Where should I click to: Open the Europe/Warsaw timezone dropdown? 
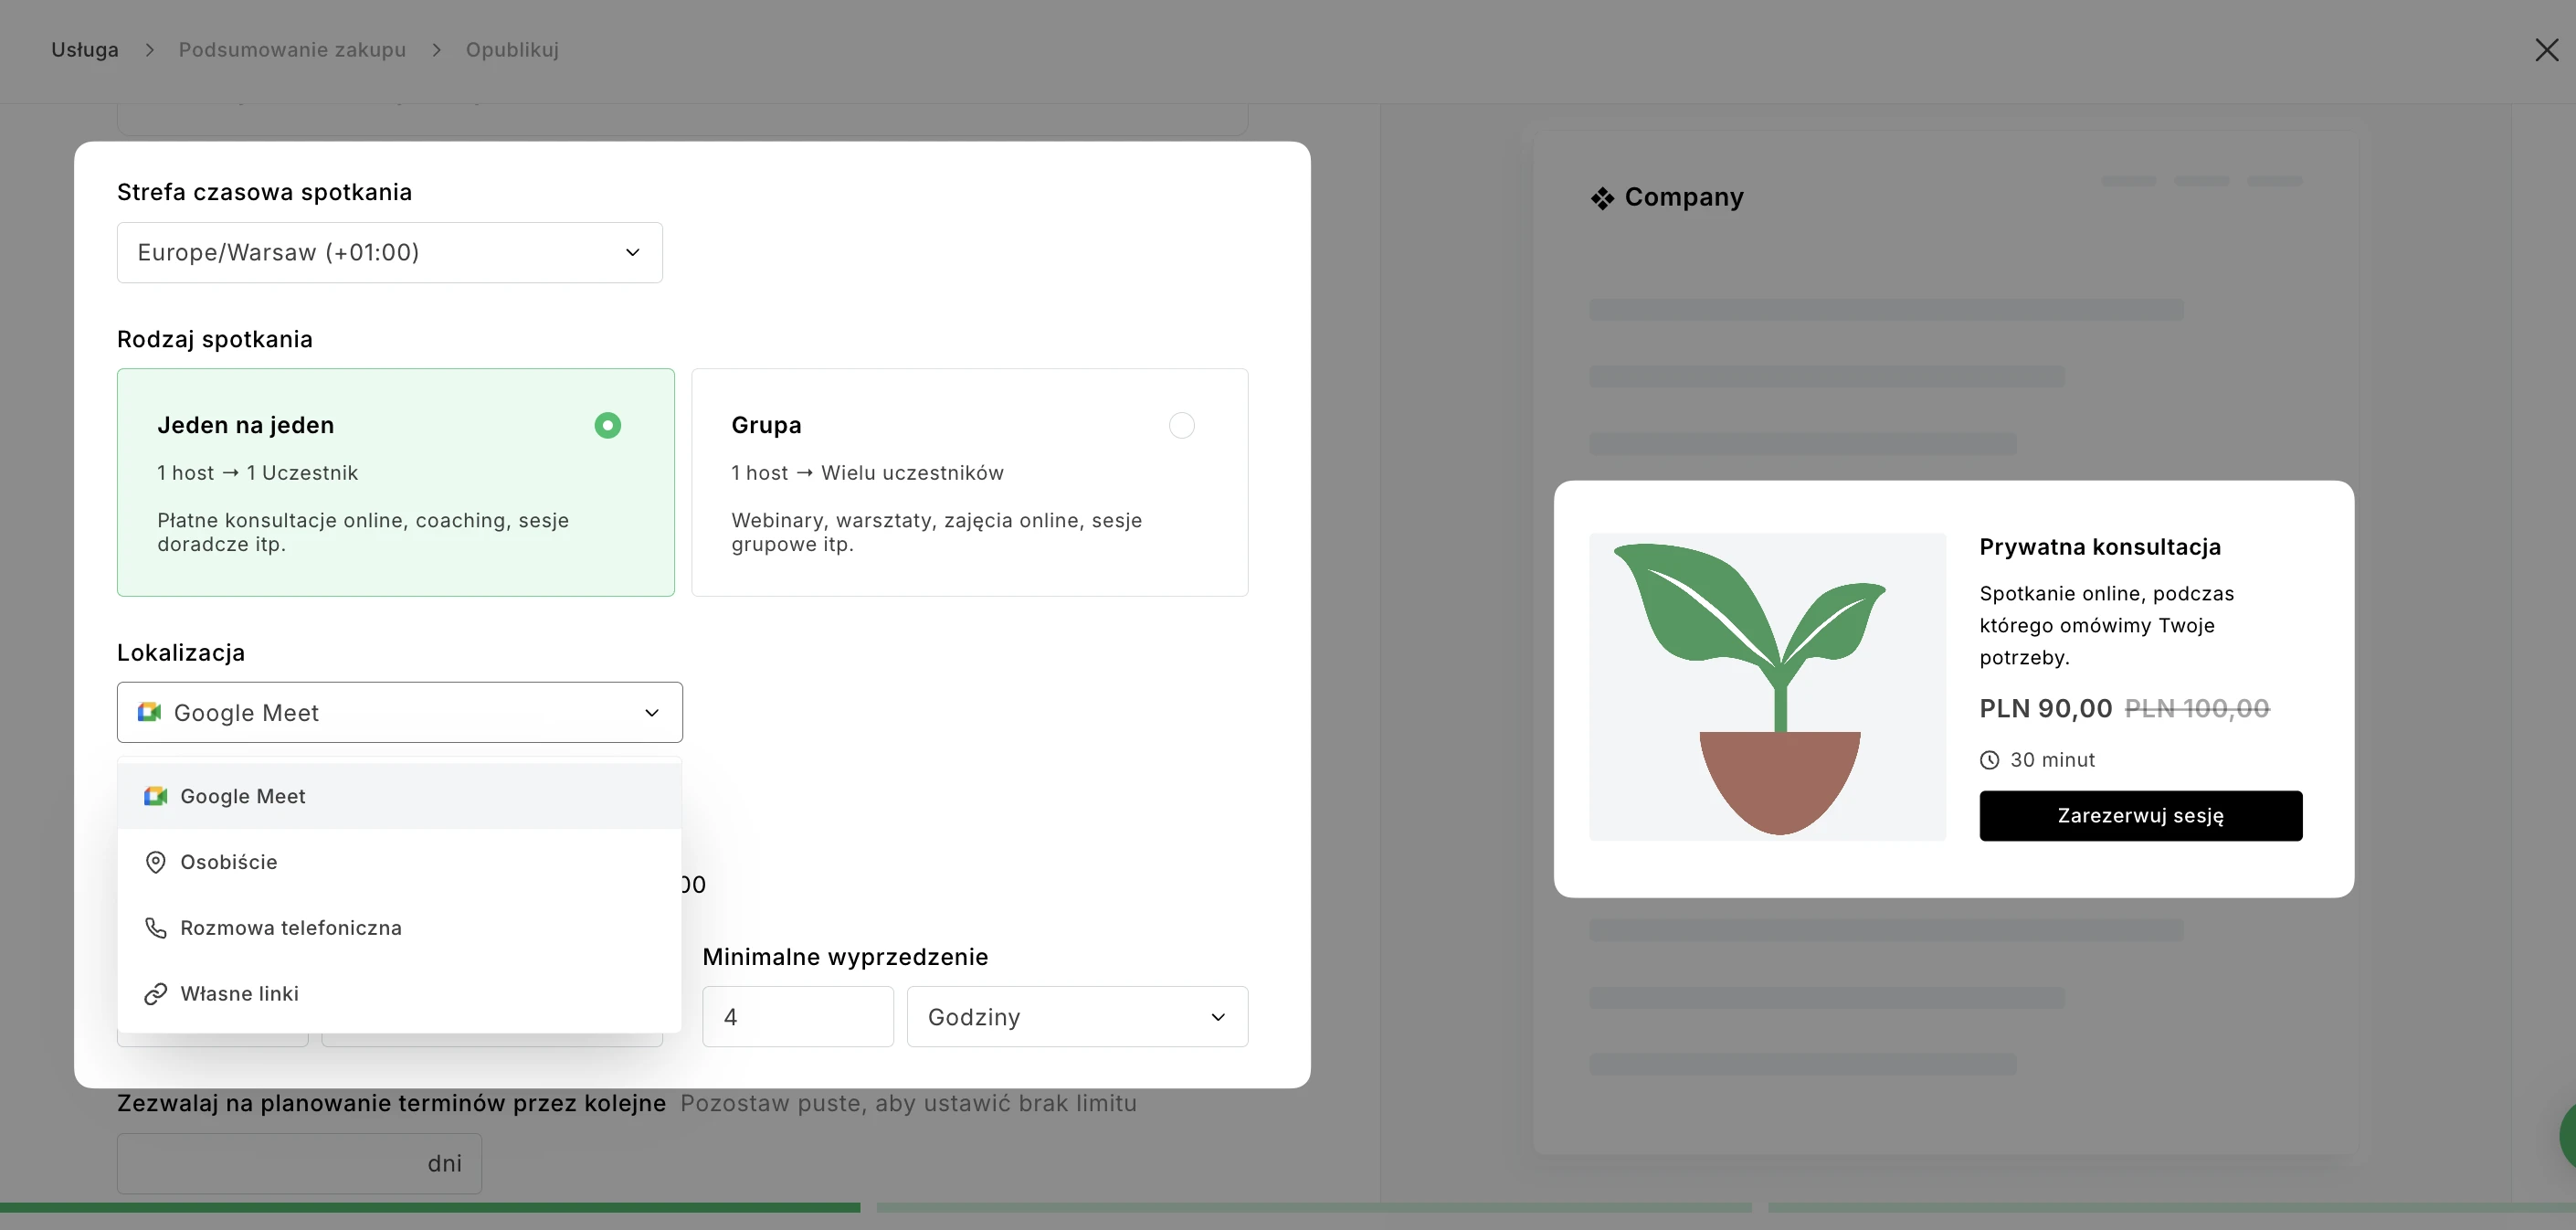click(389, 252)
